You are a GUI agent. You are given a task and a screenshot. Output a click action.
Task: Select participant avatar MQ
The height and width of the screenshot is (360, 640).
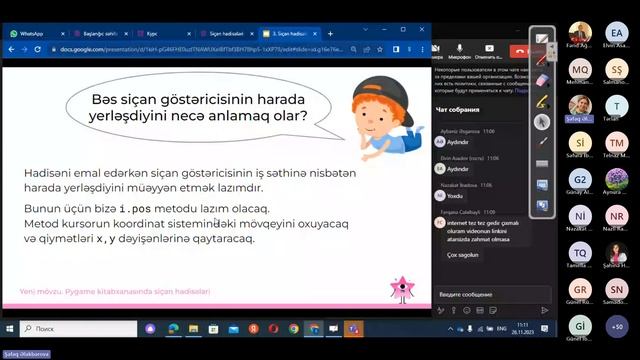click(x=580, y=70)
